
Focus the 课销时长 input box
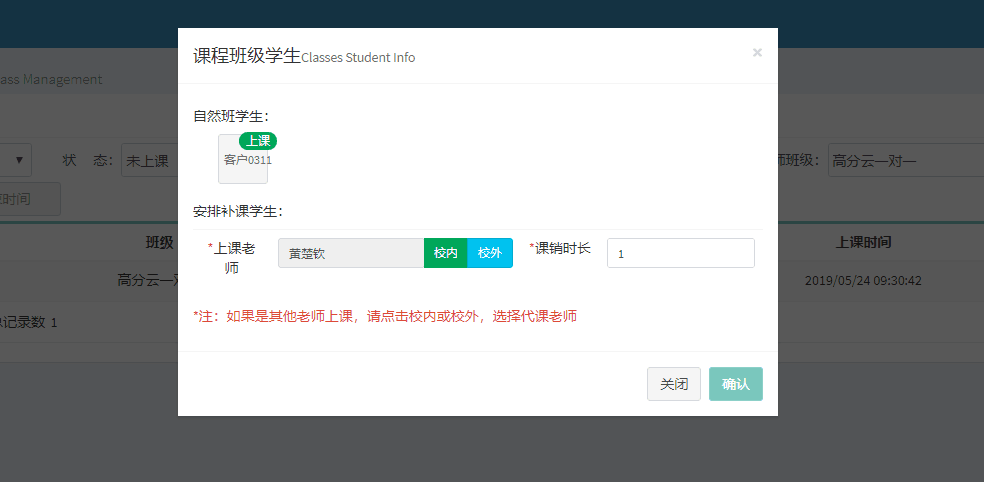[680, 253]
